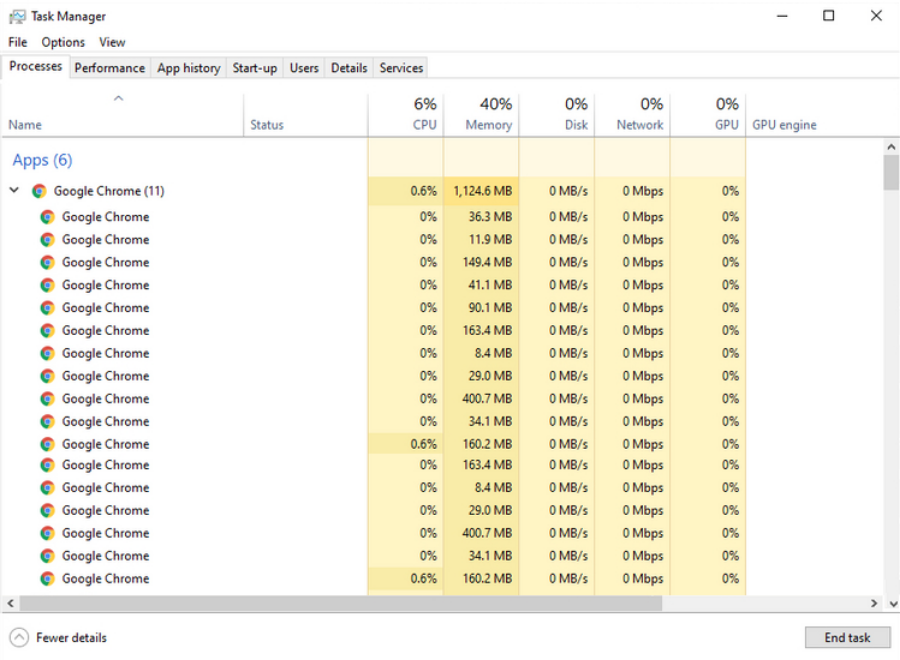This screenshot has height=660, width=900.
Task: Open the File menu
Action: [x=18, y=42]
